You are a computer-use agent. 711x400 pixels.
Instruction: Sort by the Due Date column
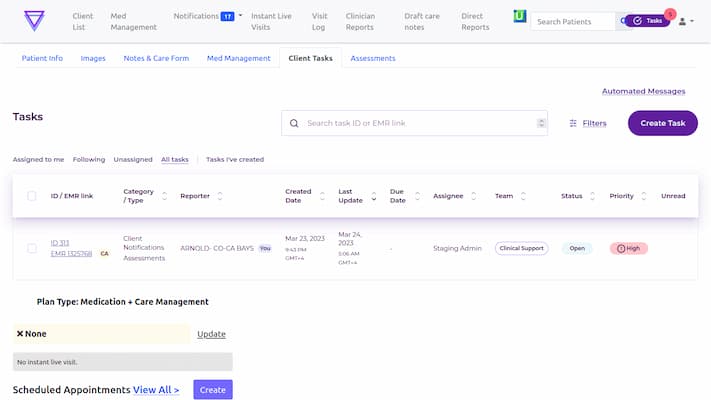(417, 196)
